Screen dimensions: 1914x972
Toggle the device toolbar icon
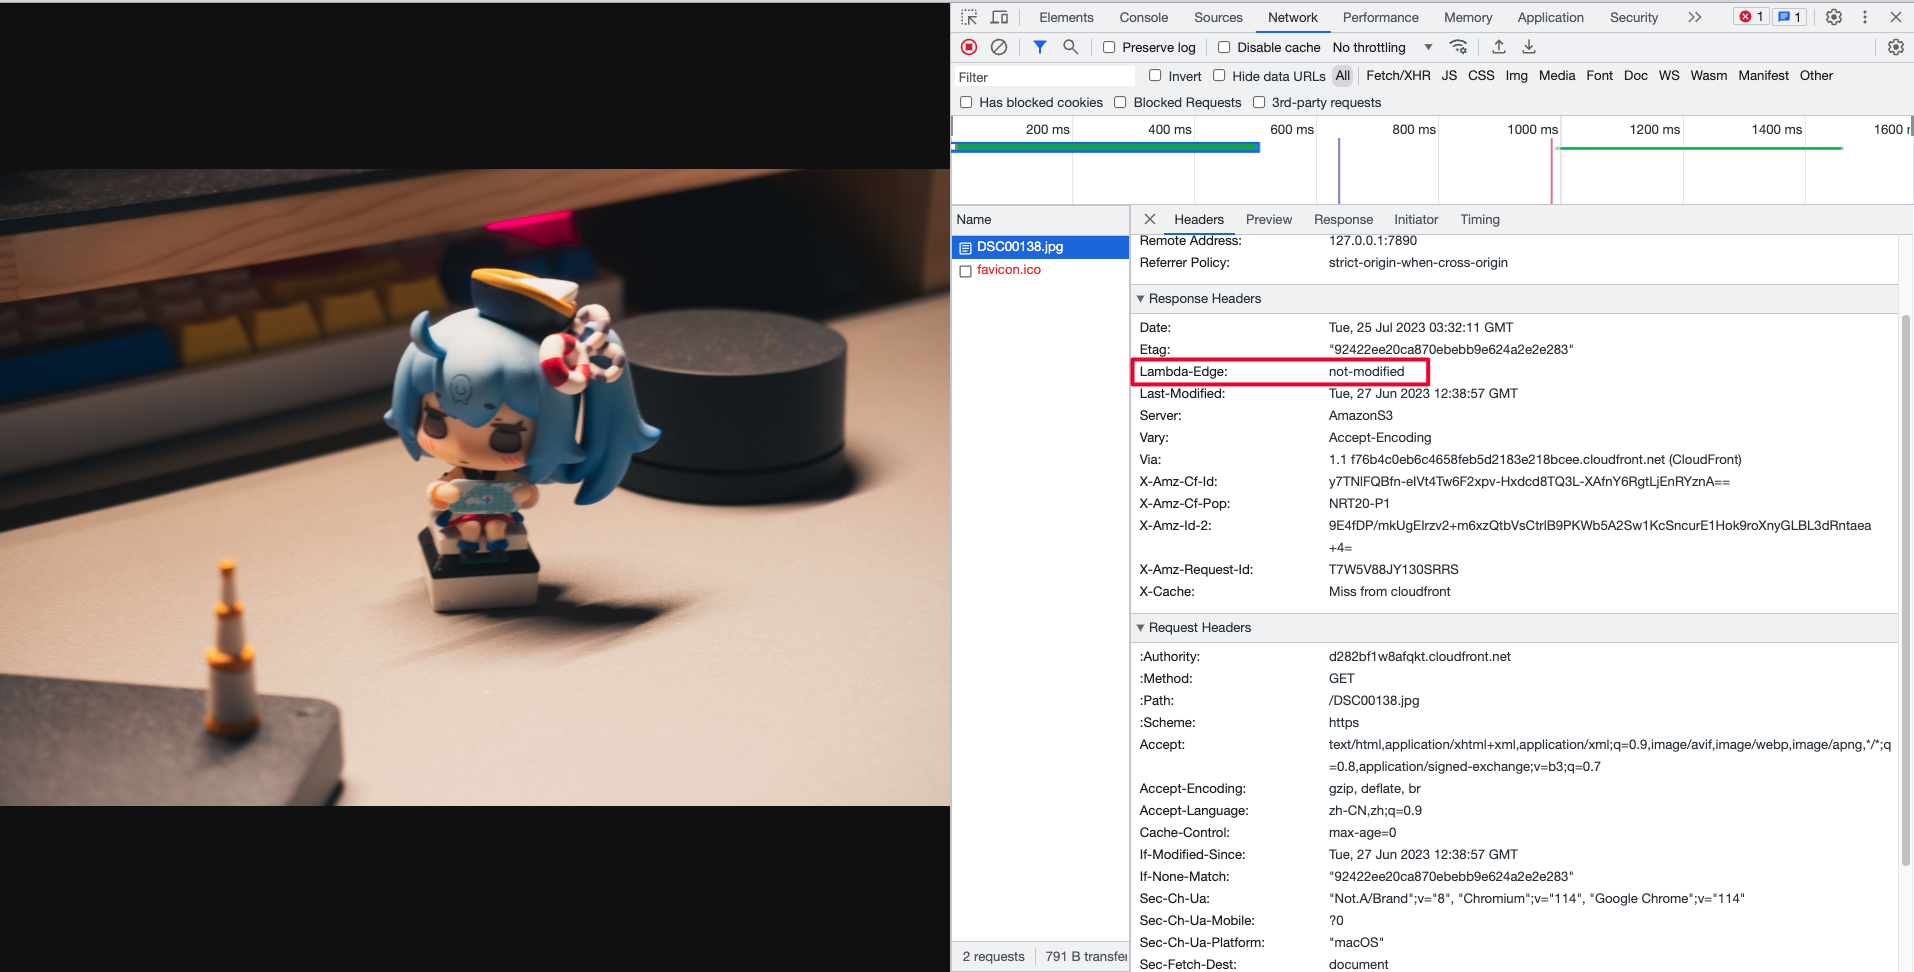[x=999, y=17]
